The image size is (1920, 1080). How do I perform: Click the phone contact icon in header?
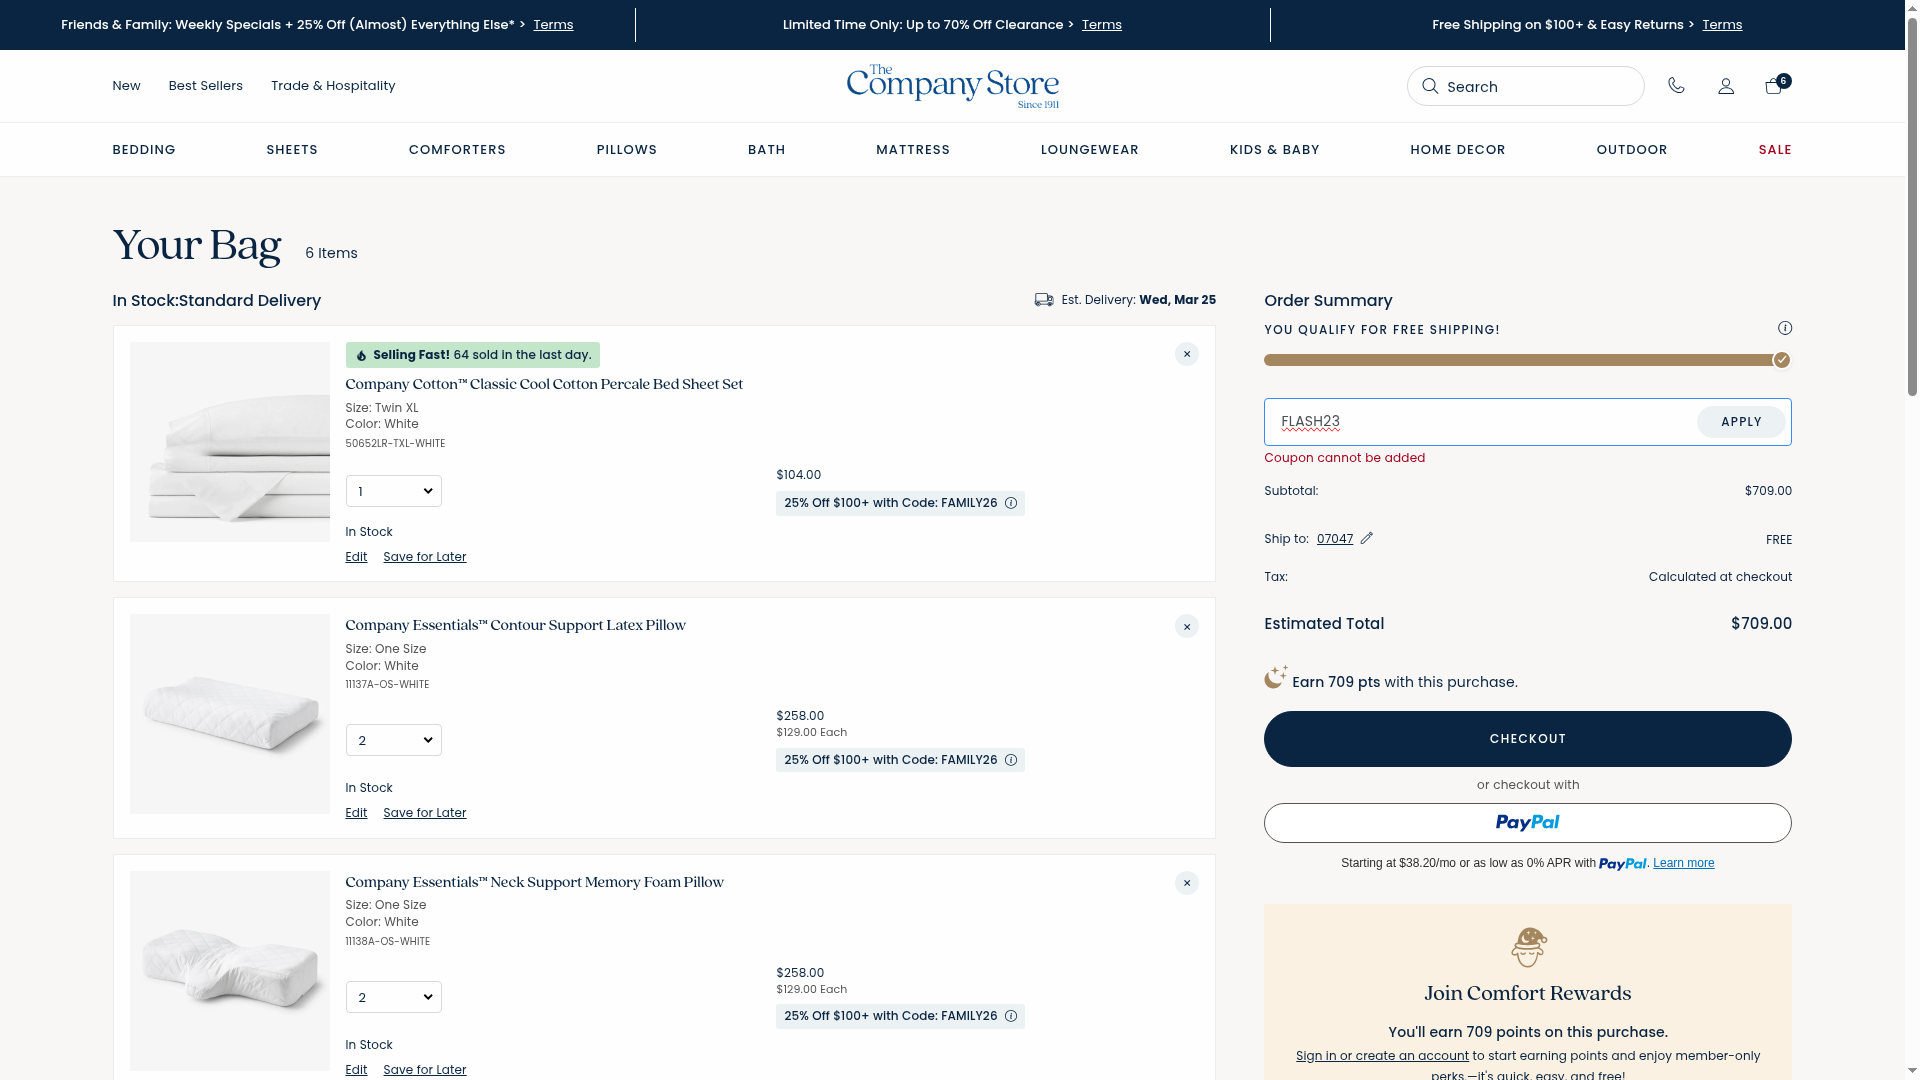[x=1676, y=86]
